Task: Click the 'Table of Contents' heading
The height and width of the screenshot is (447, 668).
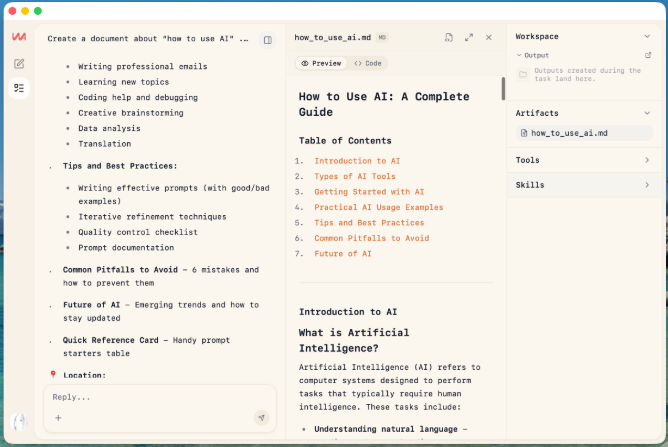Action: pyautogui.click(x=345, y=141)
